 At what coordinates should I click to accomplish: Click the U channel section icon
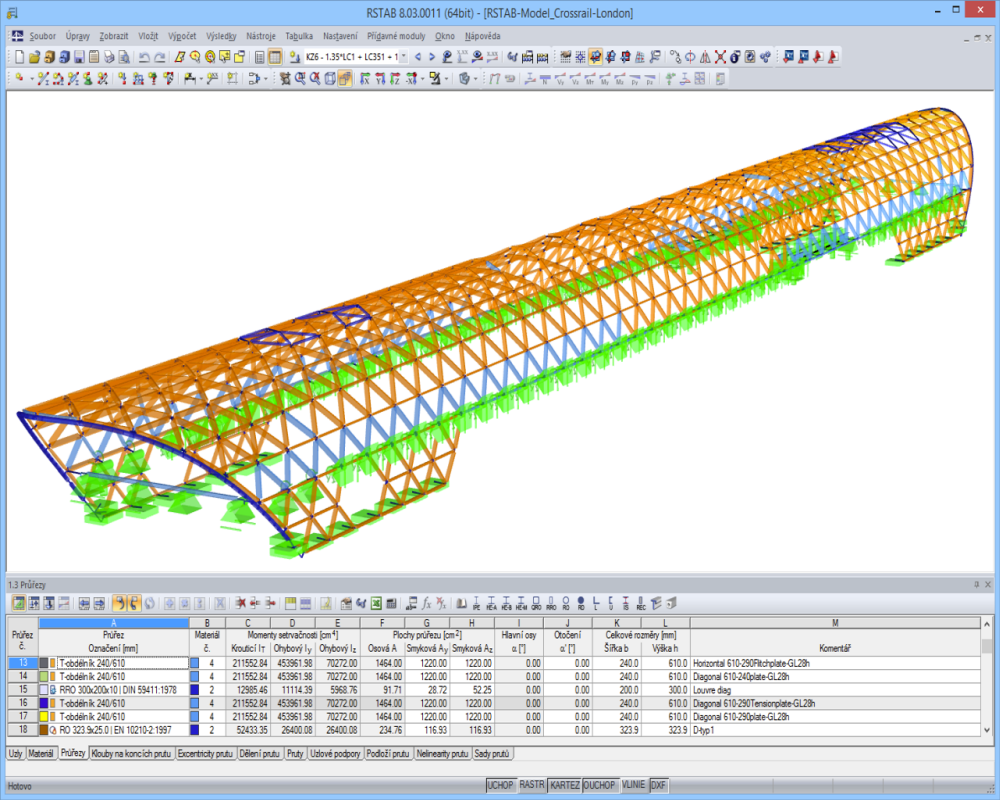tap(611, 603)
